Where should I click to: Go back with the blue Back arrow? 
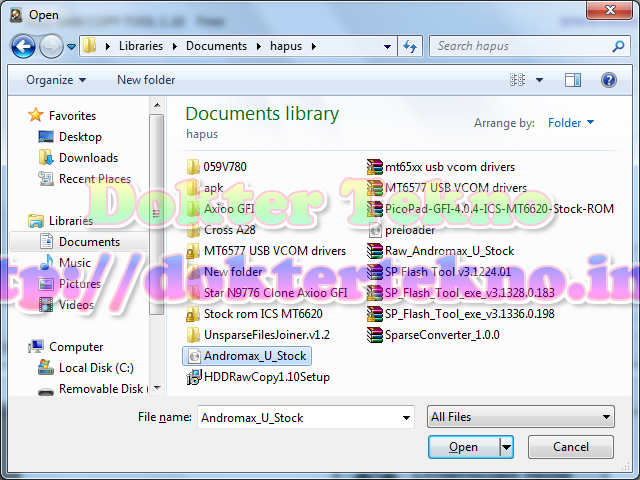pos(23,46)
